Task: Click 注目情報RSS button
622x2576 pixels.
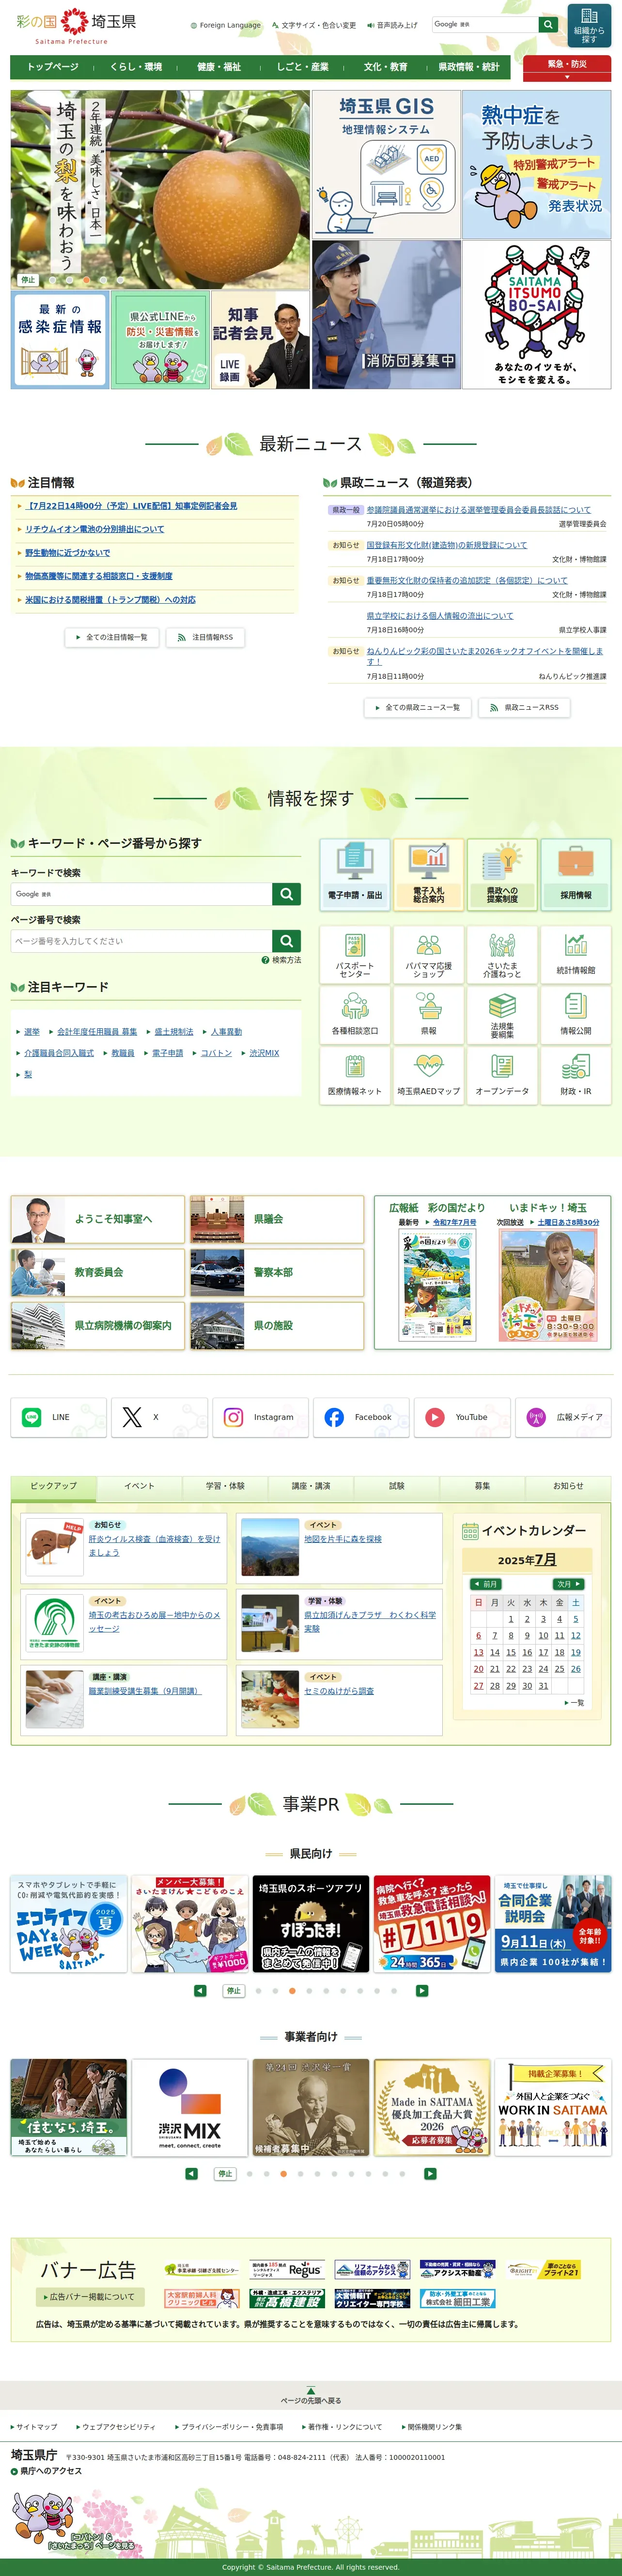Action: (x=205, y=637)
